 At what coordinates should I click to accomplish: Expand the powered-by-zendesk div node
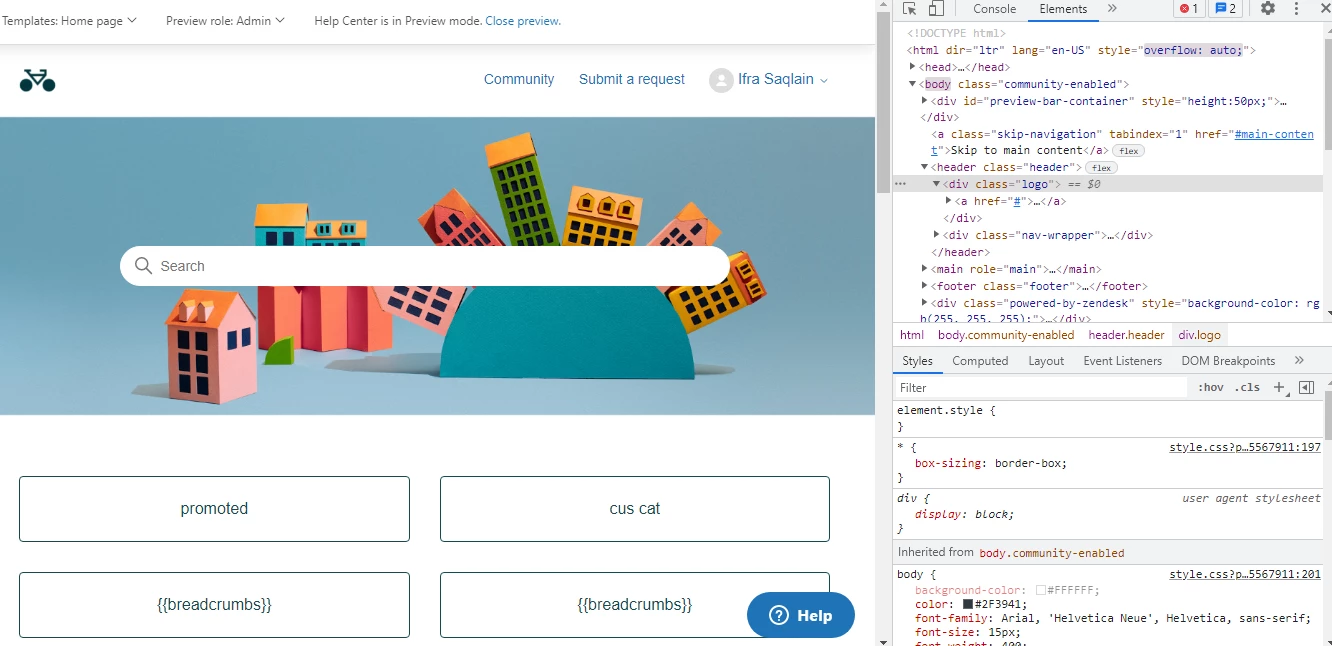tap(925, 303)
